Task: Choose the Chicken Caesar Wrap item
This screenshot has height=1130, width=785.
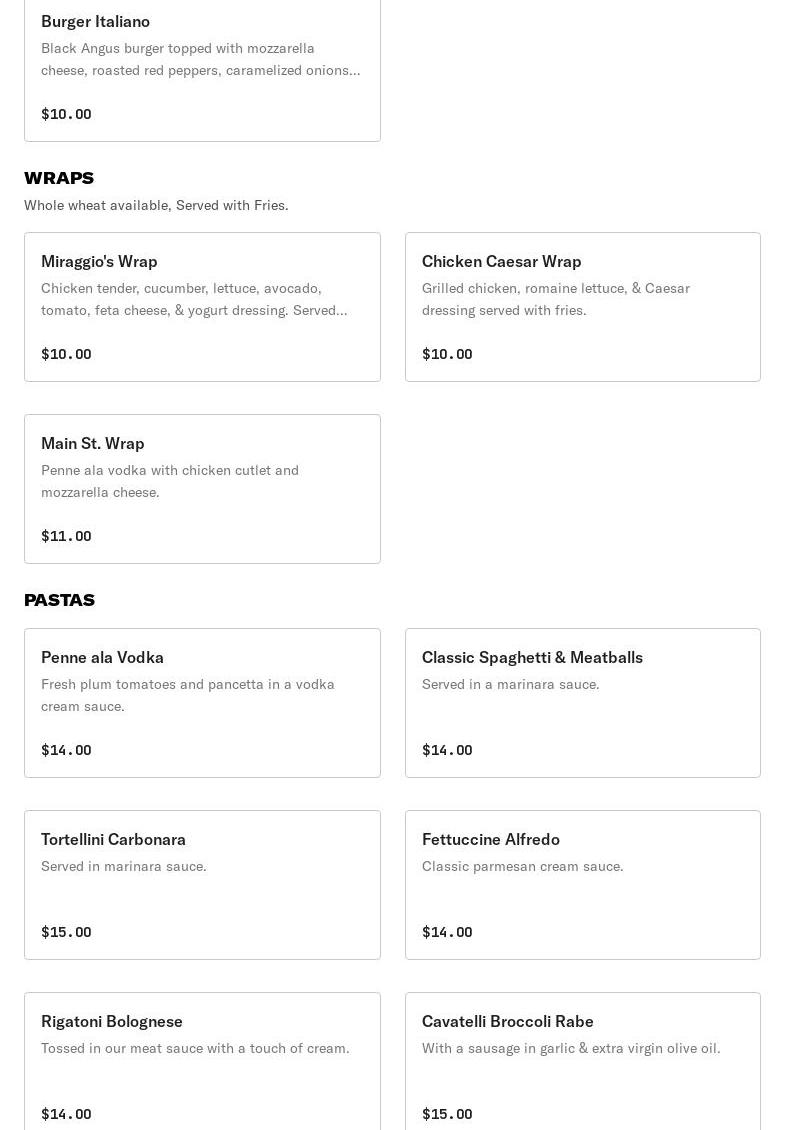Action: click(x=501, y=261)
